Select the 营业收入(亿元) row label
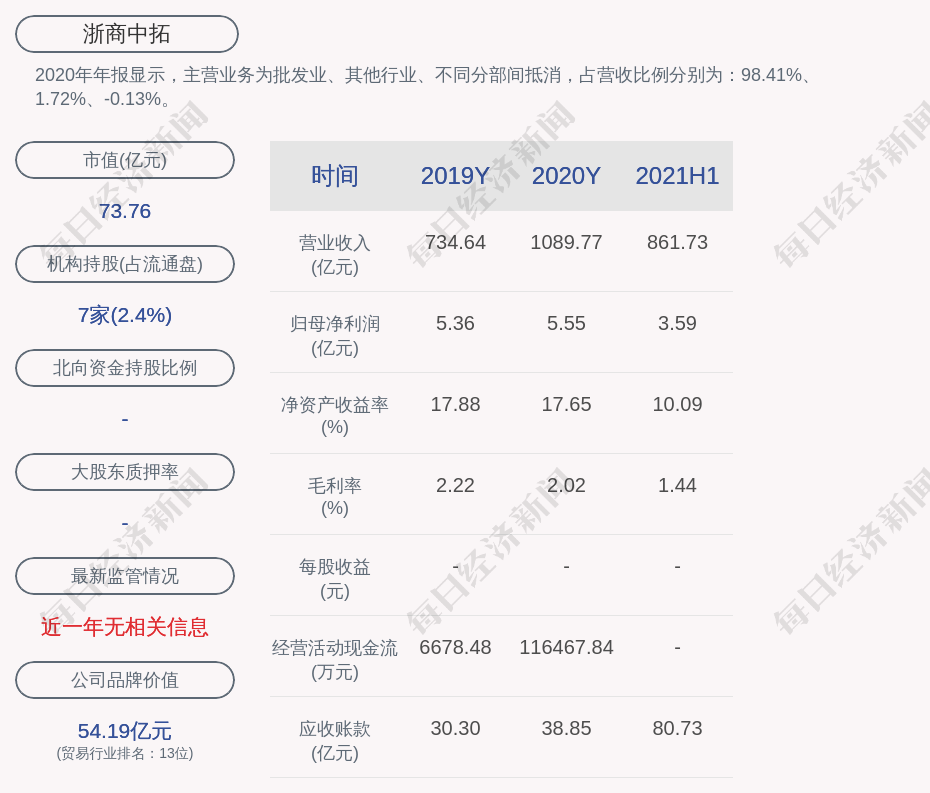The width and height of the screenshot is (930, 793). 335,254
